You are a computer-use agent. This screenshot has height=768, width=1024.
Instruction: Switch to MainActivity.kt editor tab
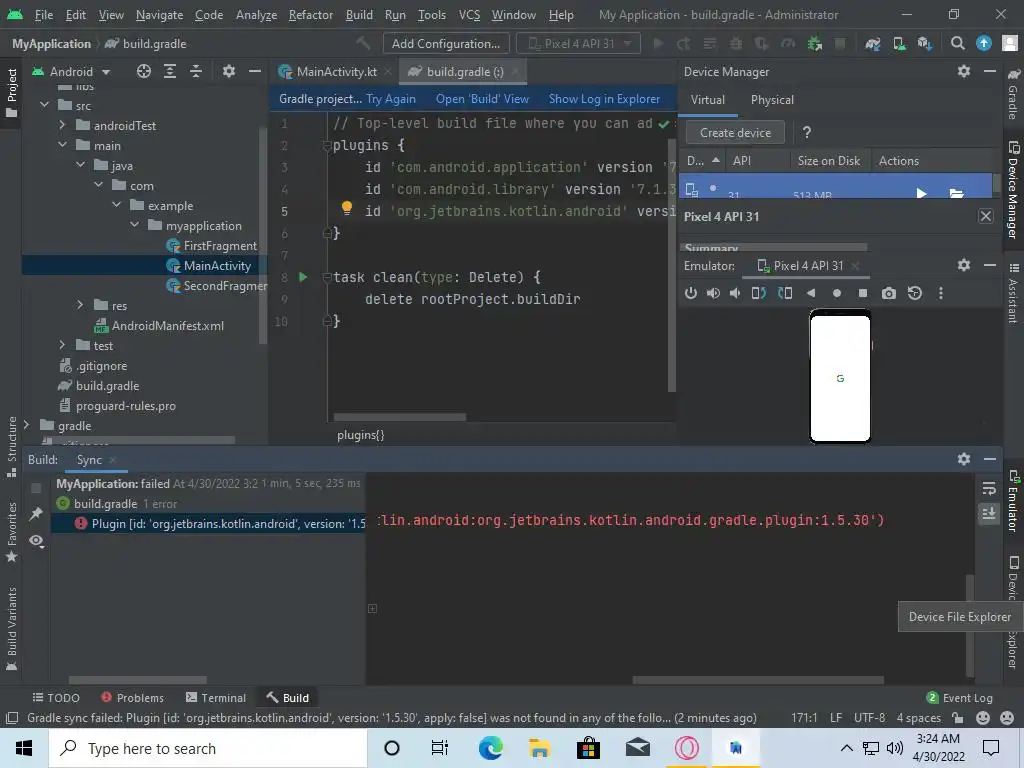(x=336, y=71)
